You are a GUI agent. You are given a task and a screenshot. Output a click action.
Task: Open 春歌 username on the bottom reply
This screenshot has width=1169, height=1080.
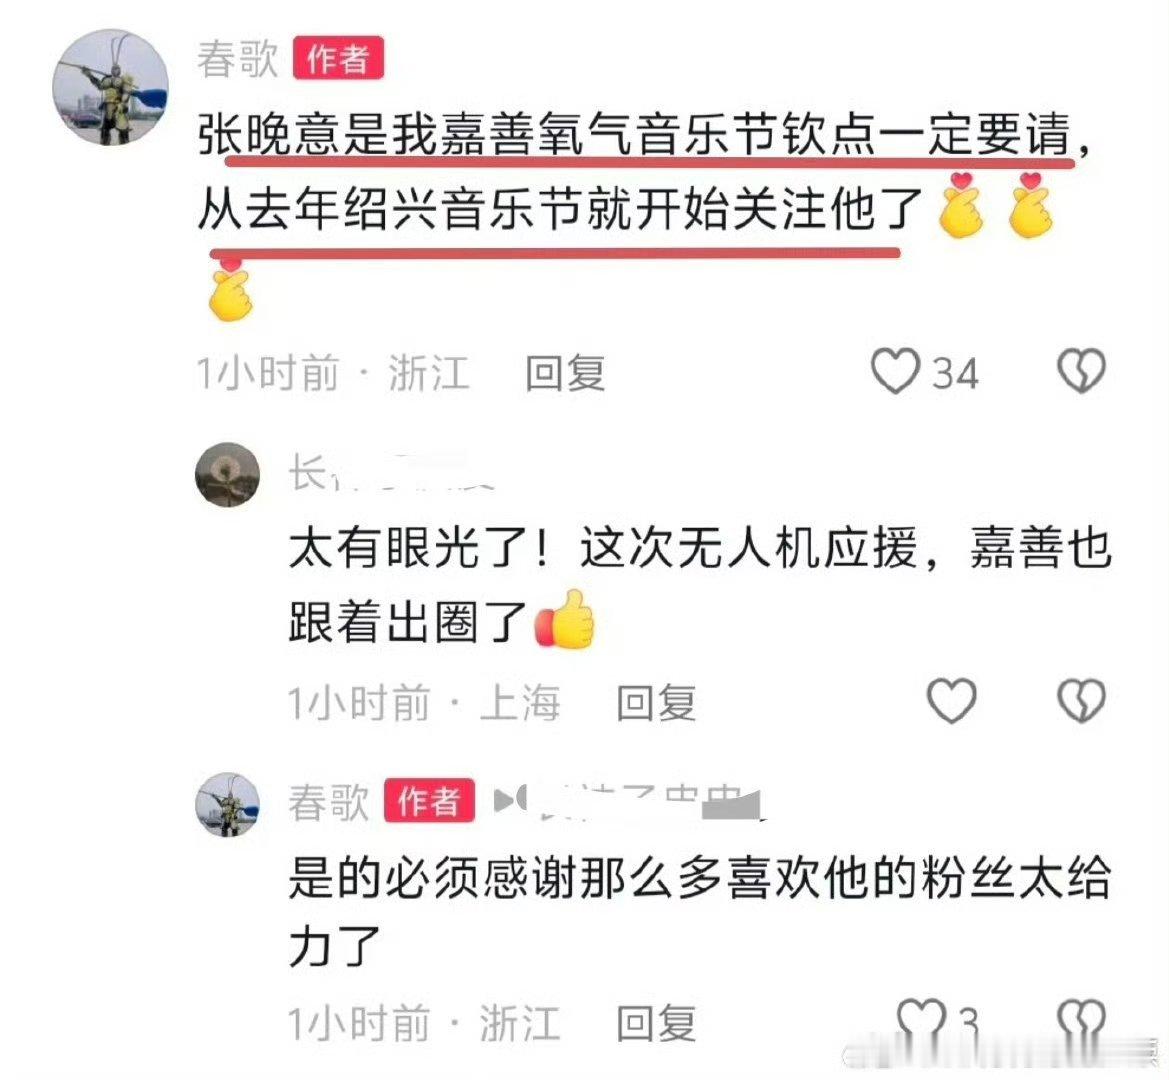coord(329,802)
